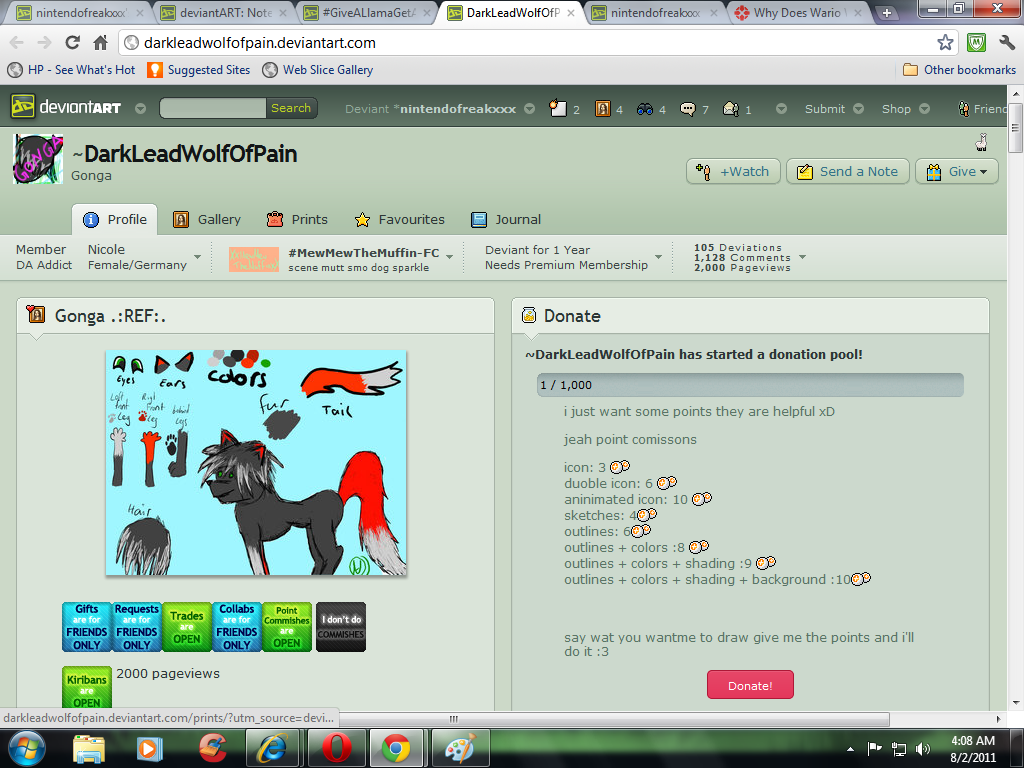Click the donation pool 1 / 1,000 progress bar

[x=750, y=385]
